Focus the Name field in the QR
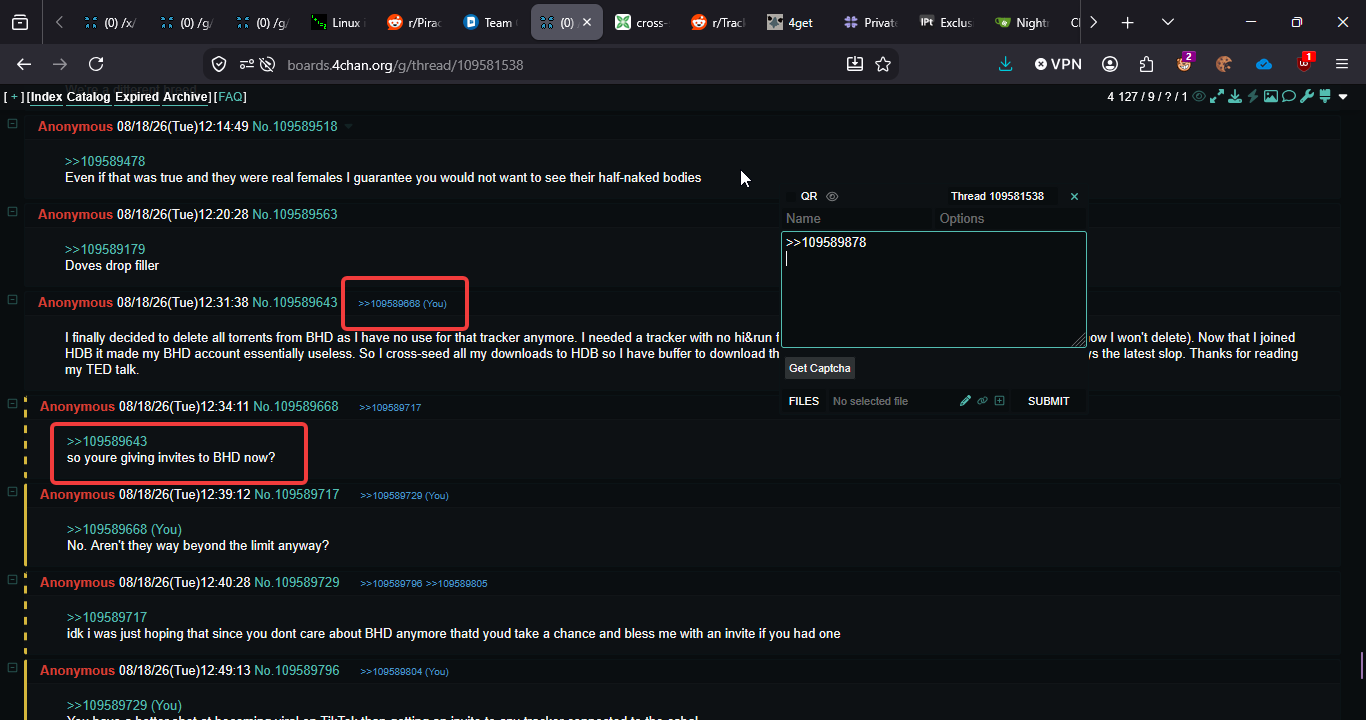 tap(857, 218)
